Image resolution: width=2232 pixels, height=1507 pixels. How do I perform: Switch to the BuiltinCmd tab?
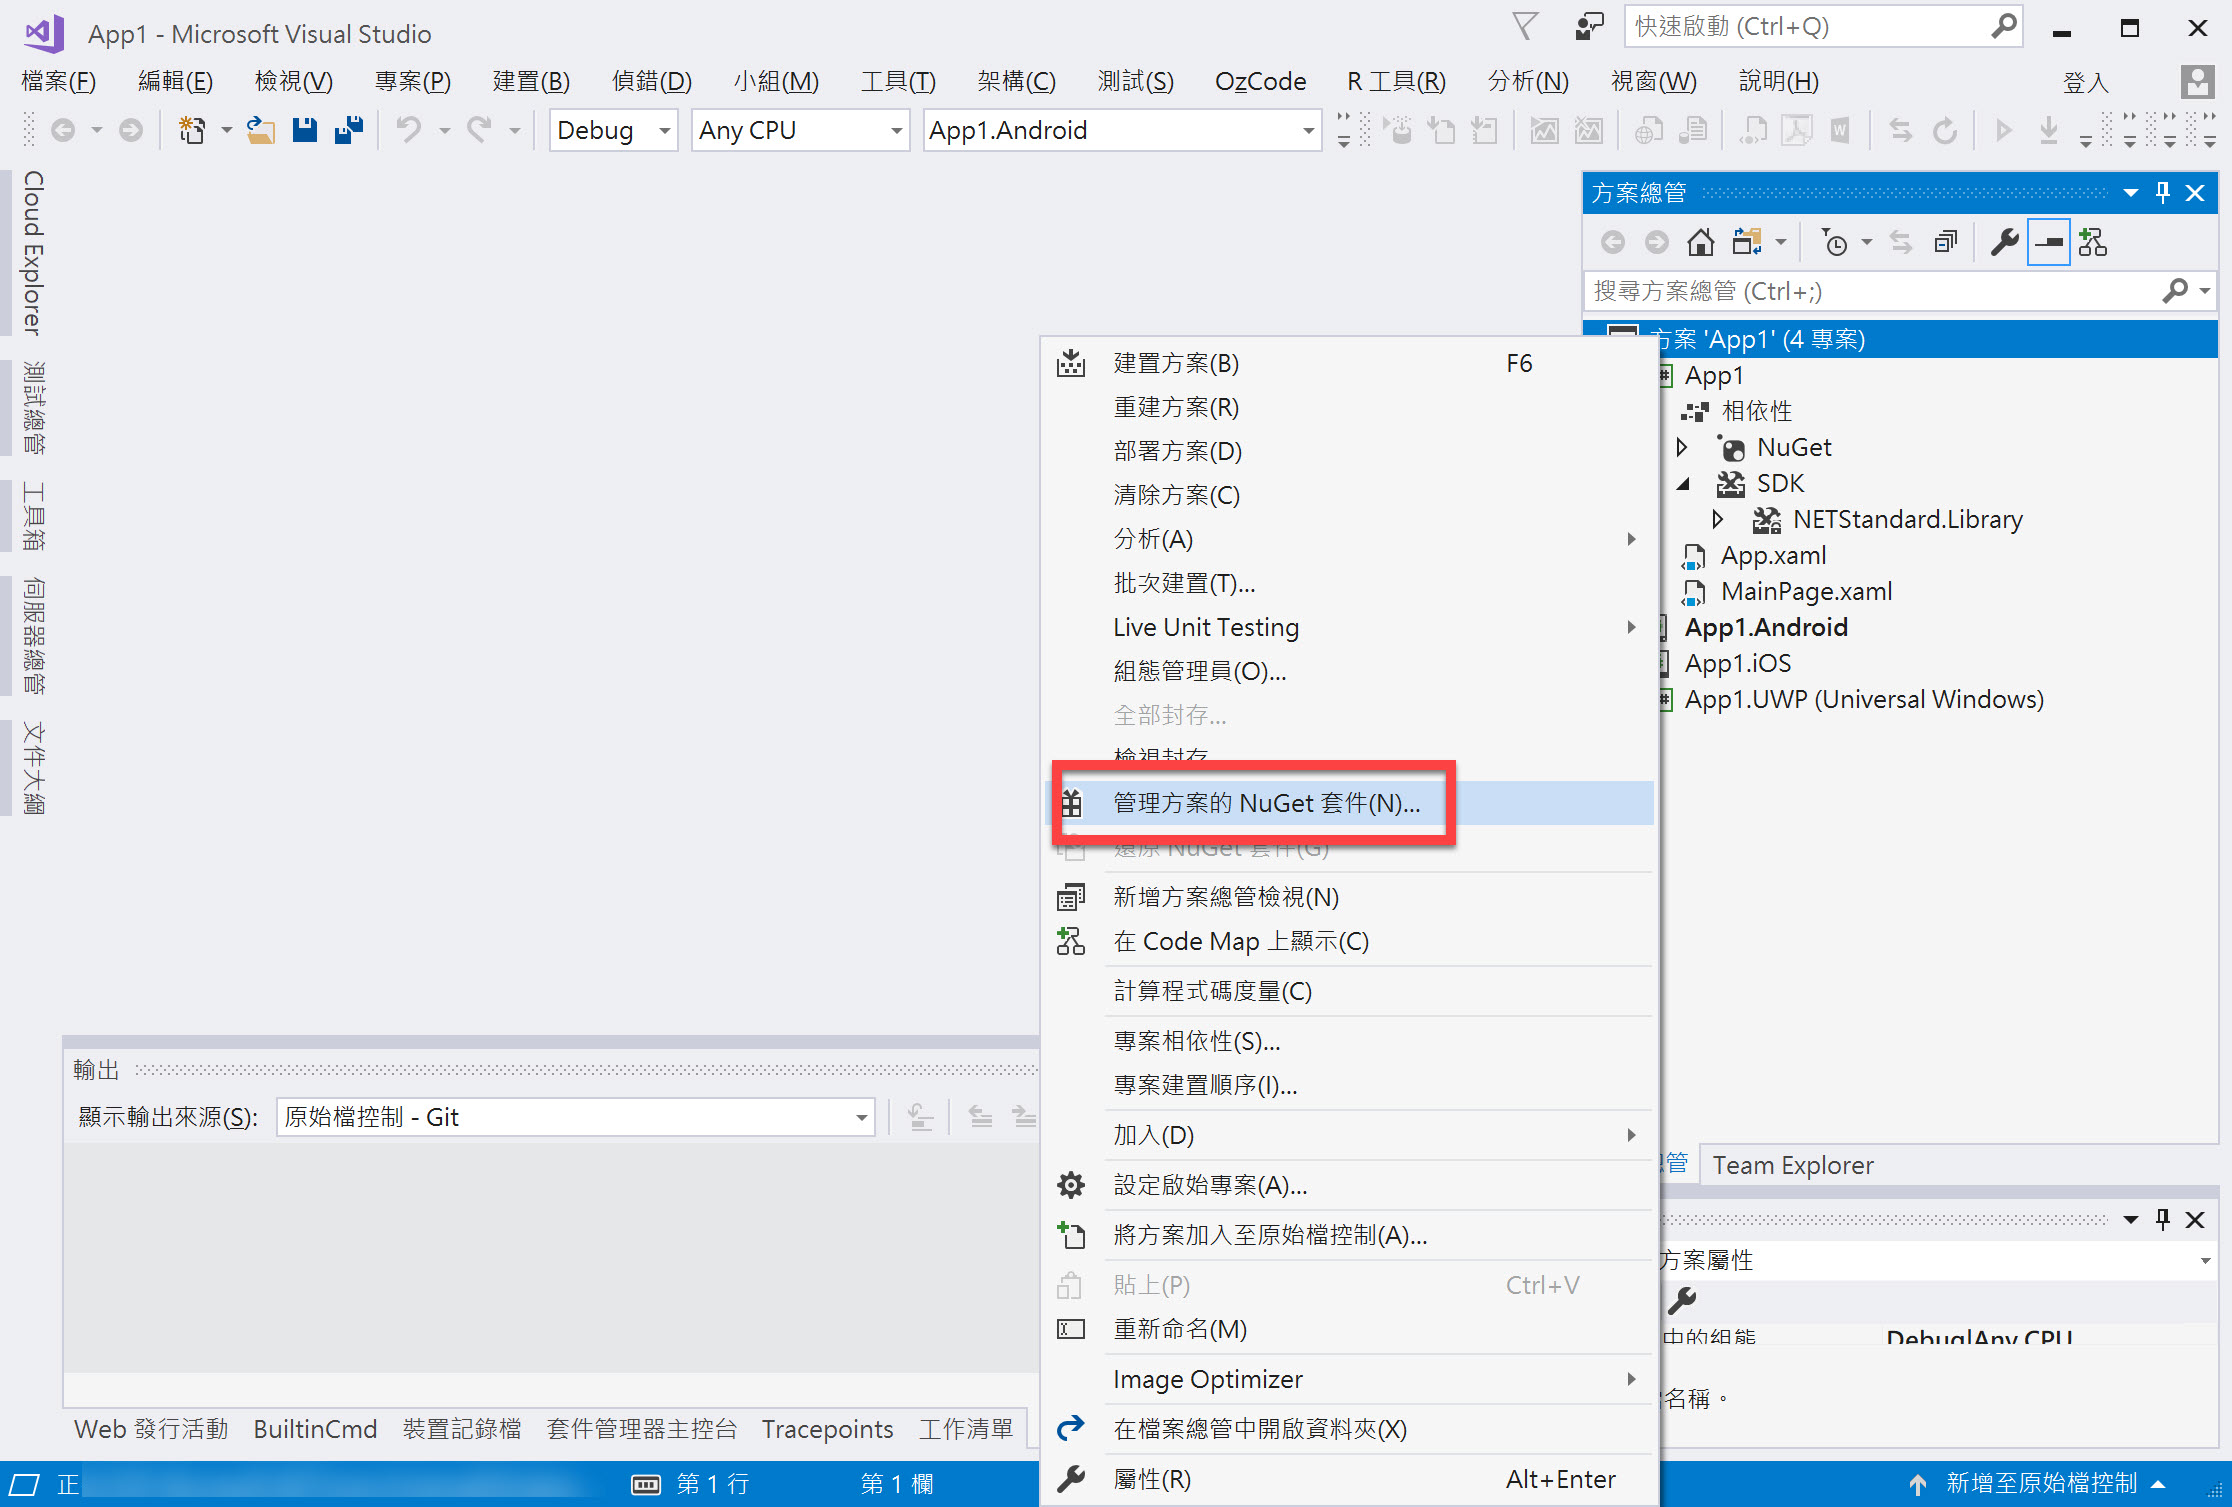click(315, 1429)
